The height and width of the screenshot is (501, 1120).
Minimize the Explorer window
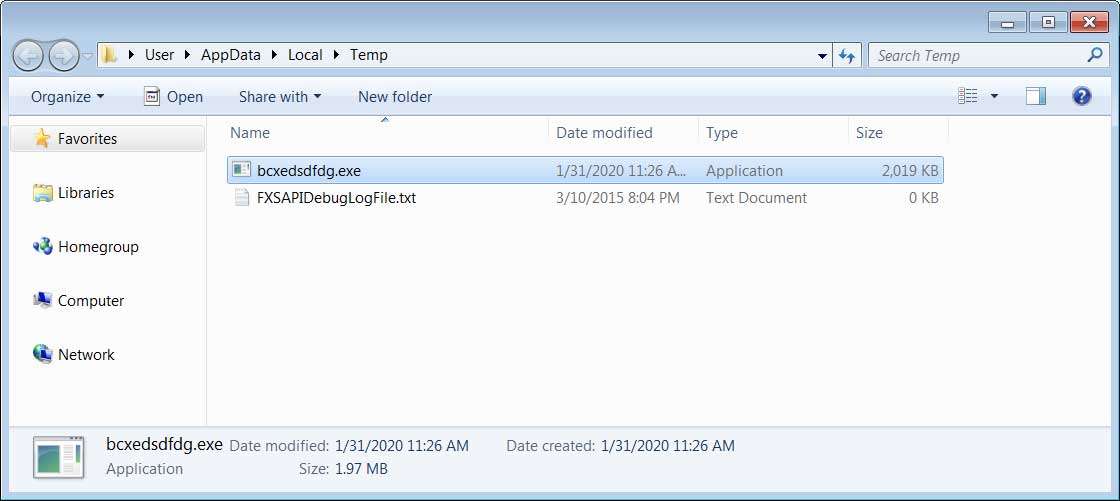1007,22
